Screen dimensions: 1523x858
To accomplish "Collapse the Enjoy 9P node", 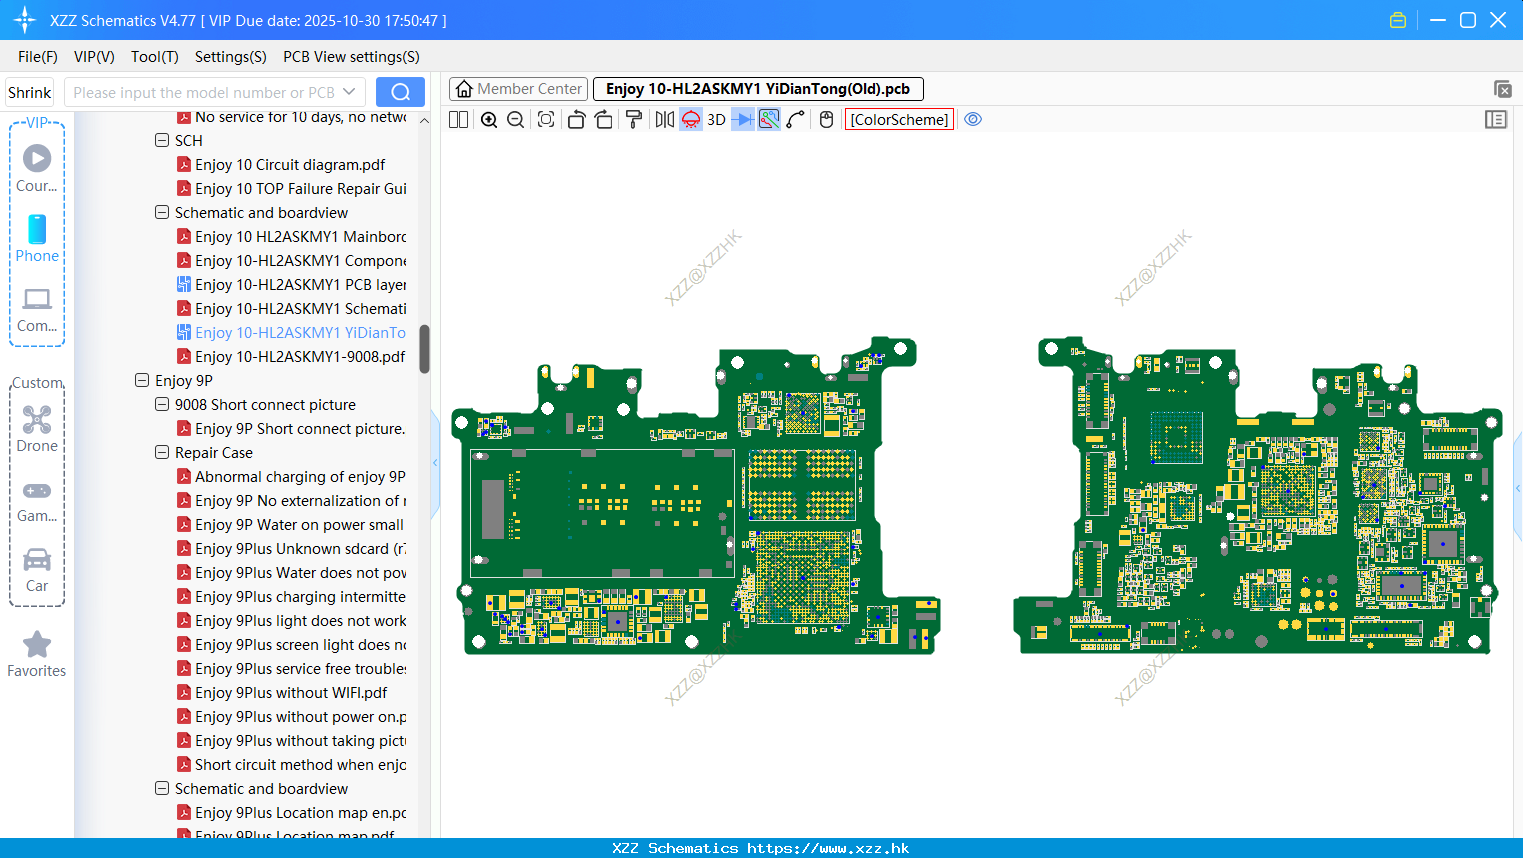I will (x=142, y=381).
